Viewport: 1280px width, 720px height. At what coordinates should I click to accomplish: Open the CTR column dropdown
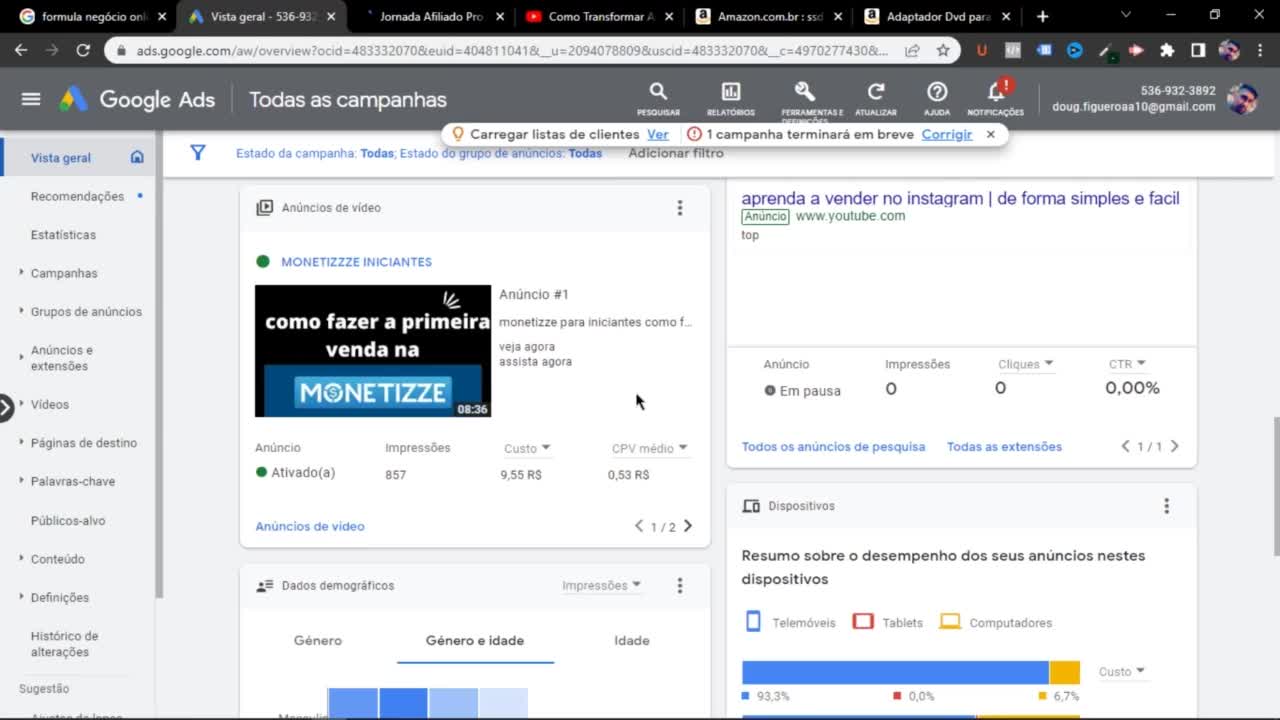pos(1127,364)
